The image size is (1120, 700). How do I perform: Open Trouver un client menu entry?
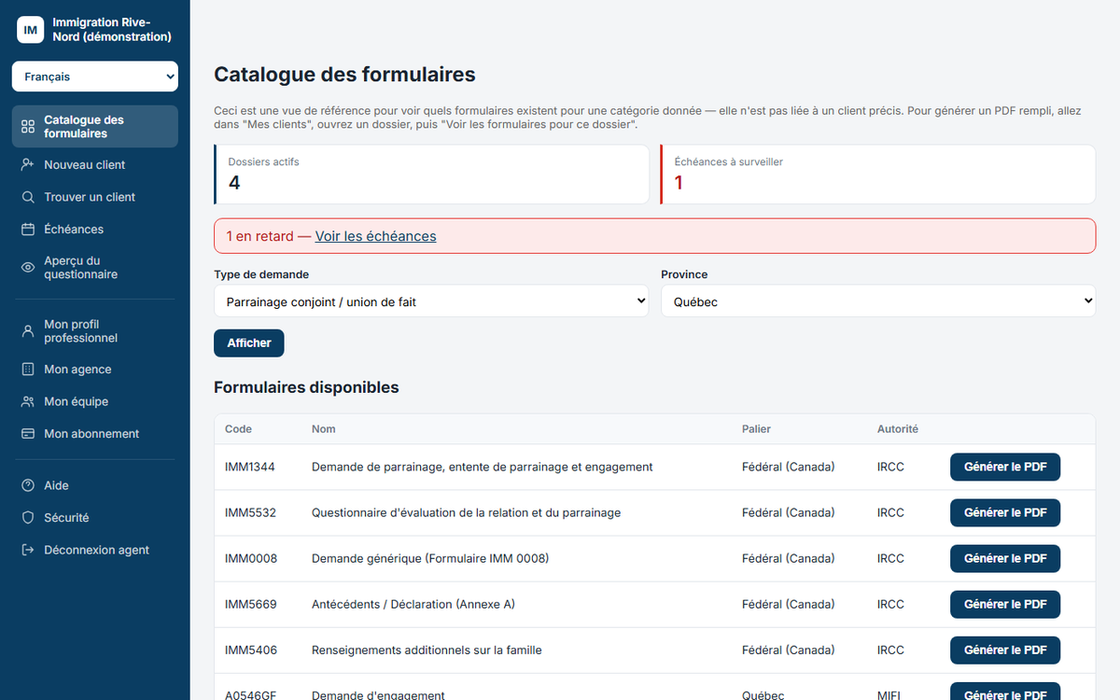(x=95, y=197)
